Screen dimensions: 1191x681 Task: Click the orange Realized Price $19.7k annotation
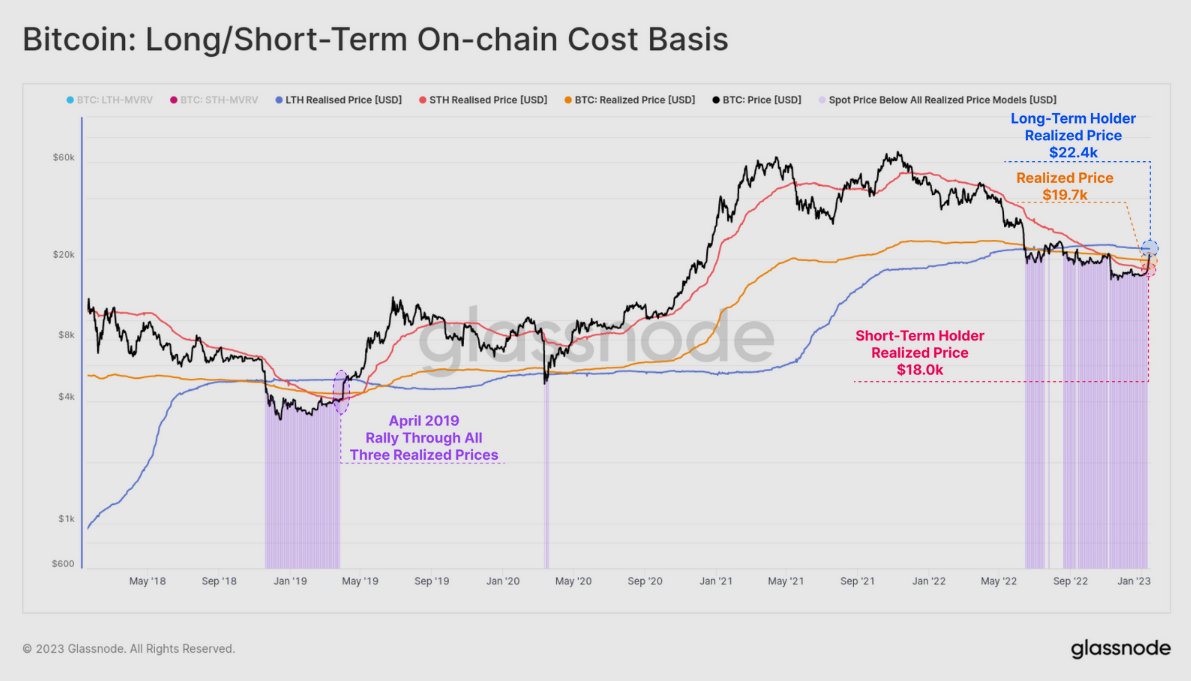tap(1064, 186)
